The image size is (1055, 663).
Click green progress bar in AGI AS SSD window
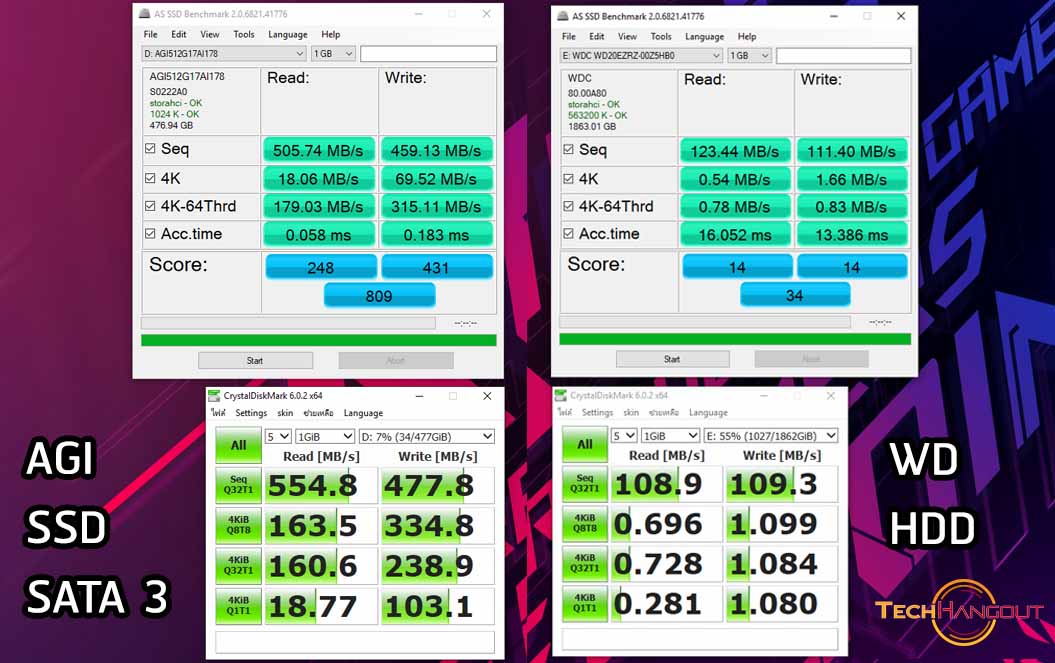pyautogui.click(x=319, y=341)
